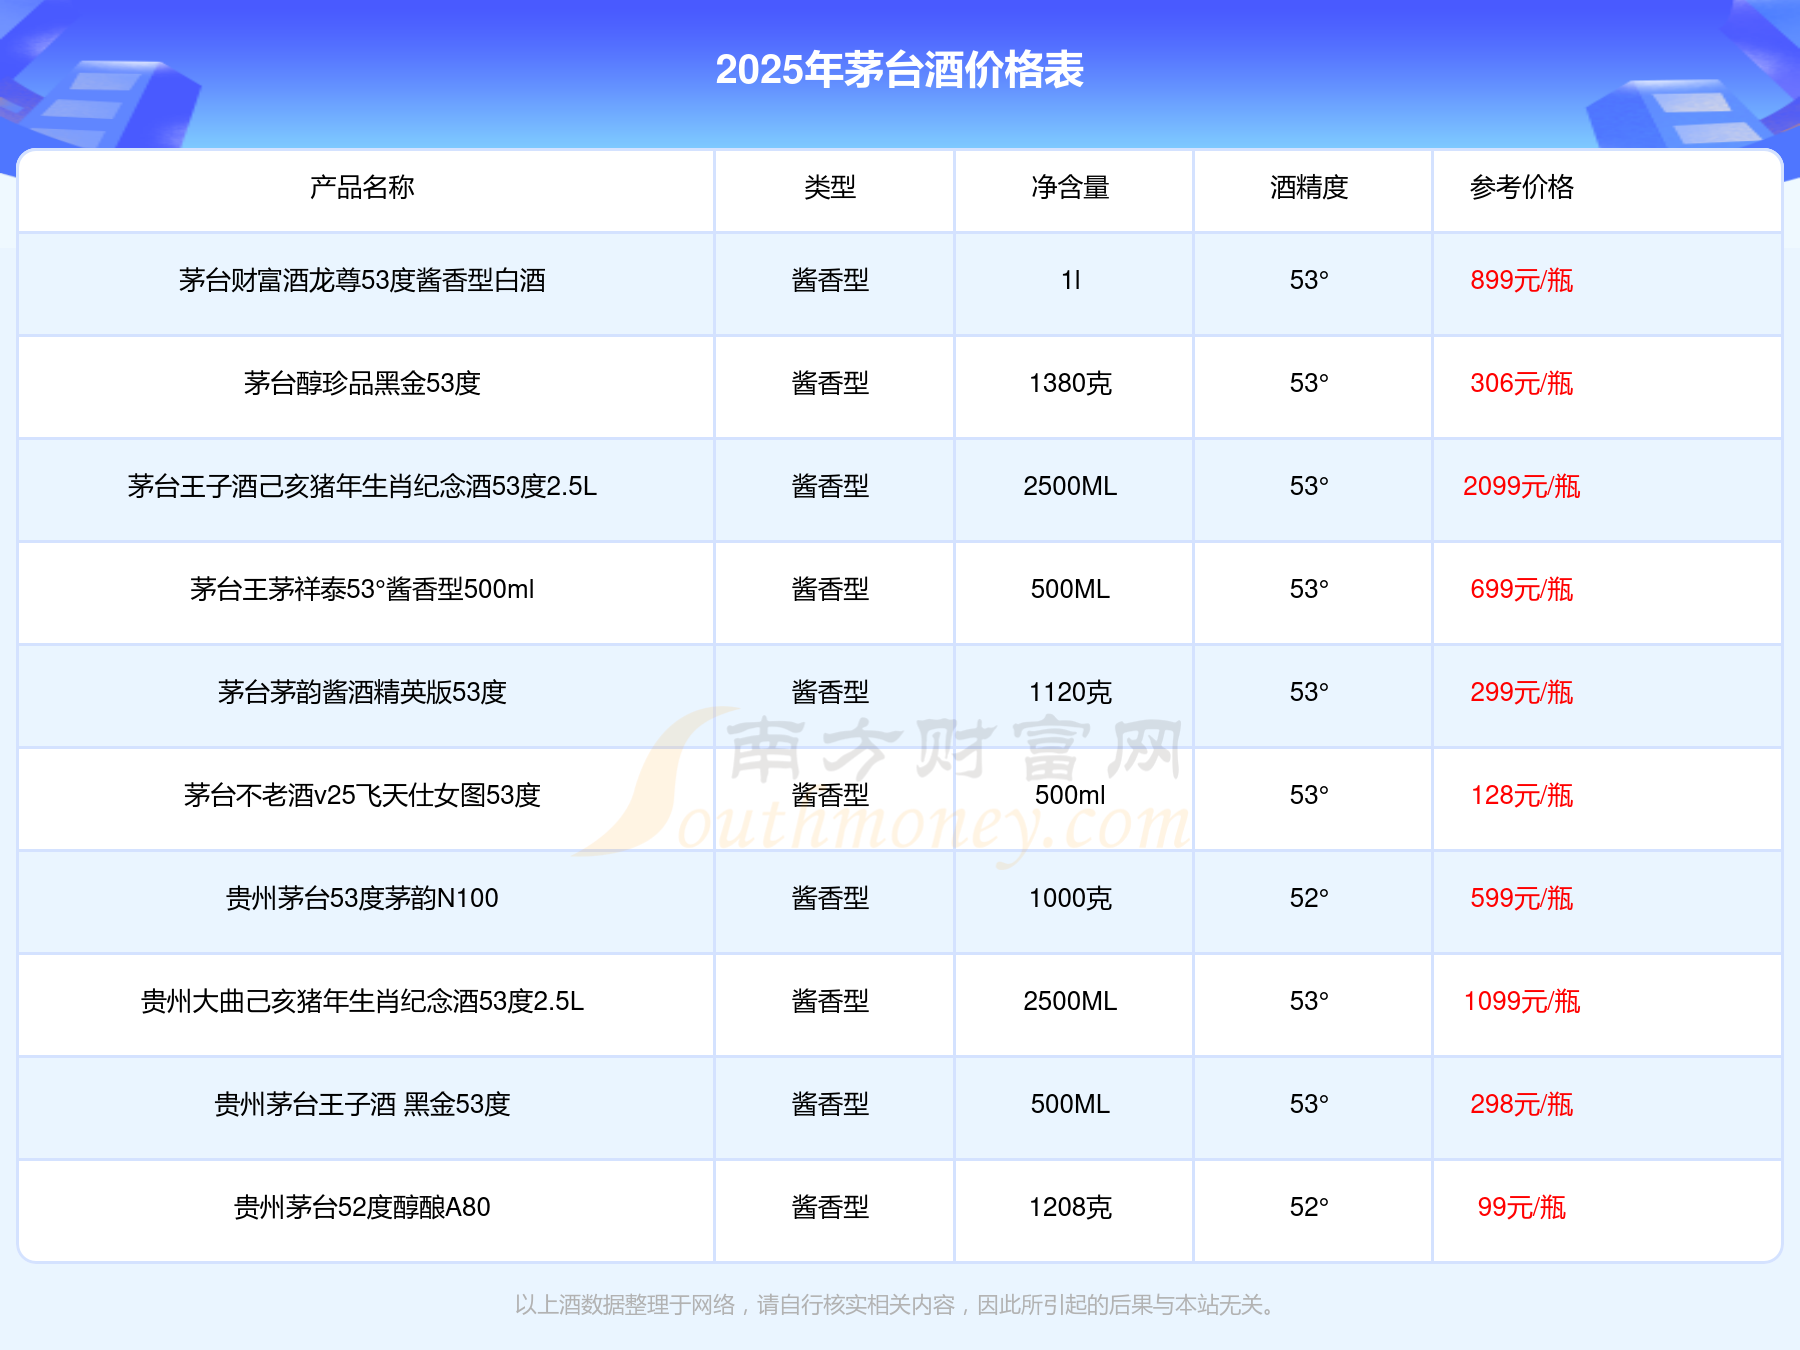Select the 参考价格 column header
The image size is (1800, 1350).
1521,187
